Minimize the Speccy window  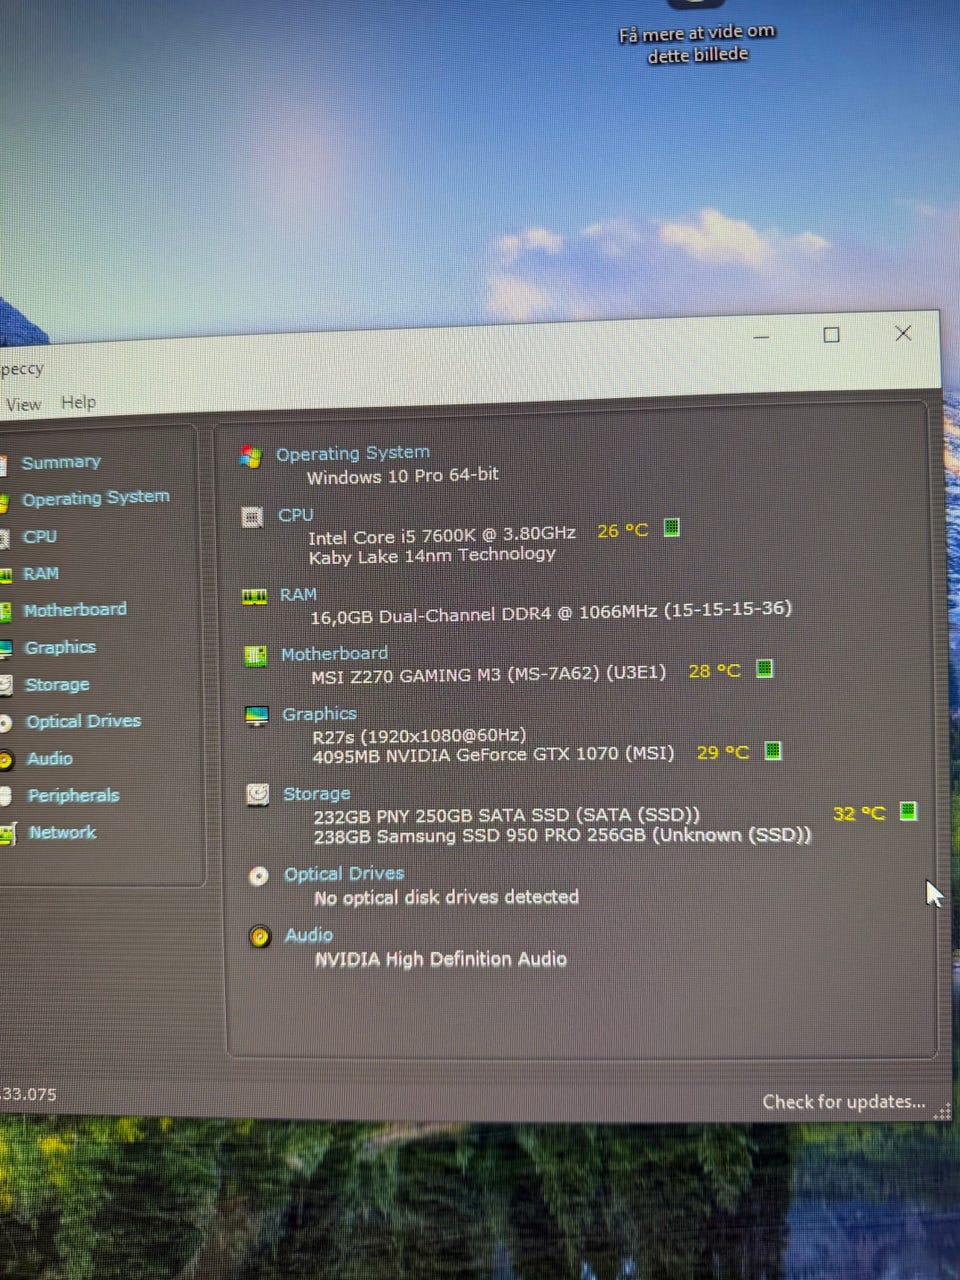[x=762, y=337]
